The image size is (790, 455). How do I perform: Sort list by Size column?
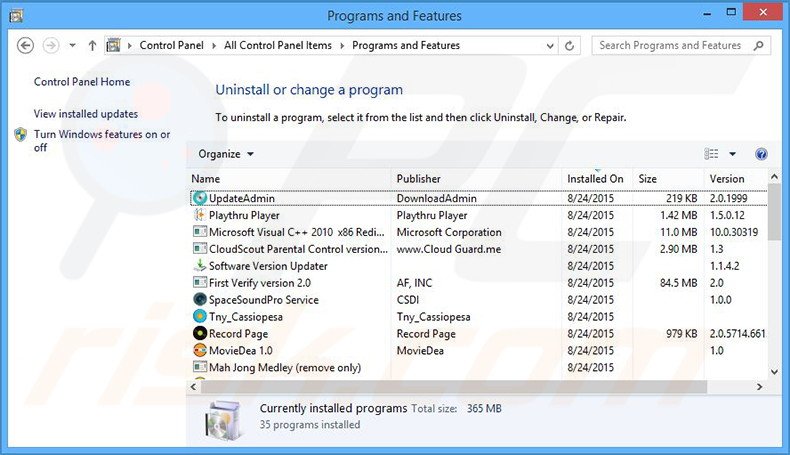[x=668, y=179]
